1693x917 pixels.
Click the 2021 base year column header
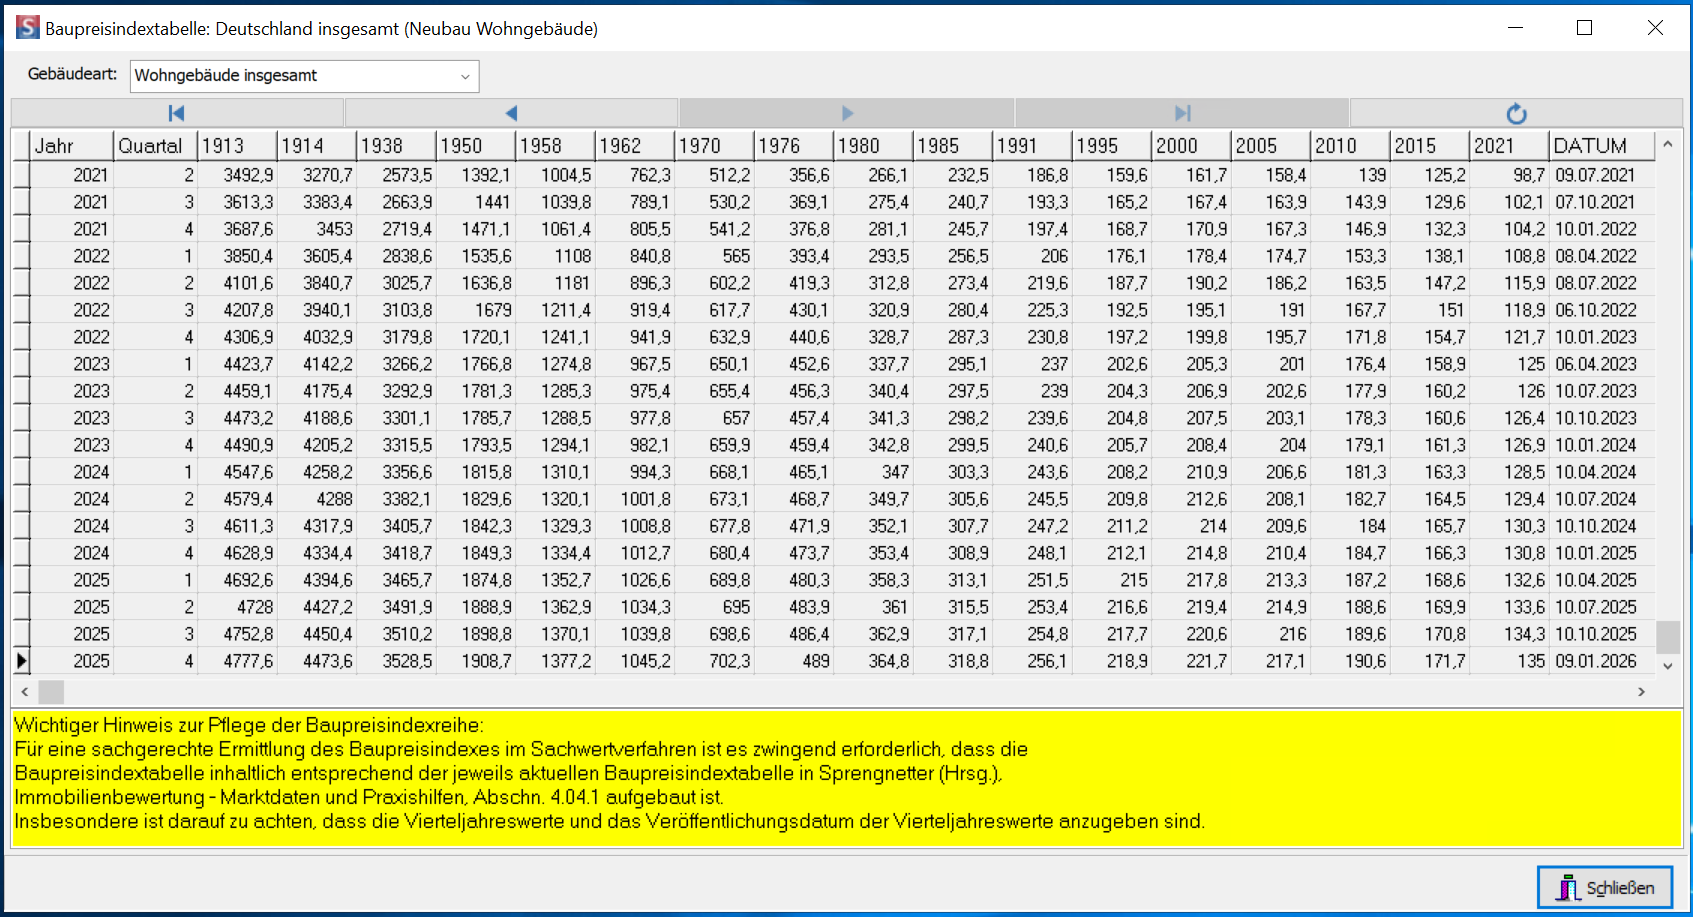click(1508, 146)
